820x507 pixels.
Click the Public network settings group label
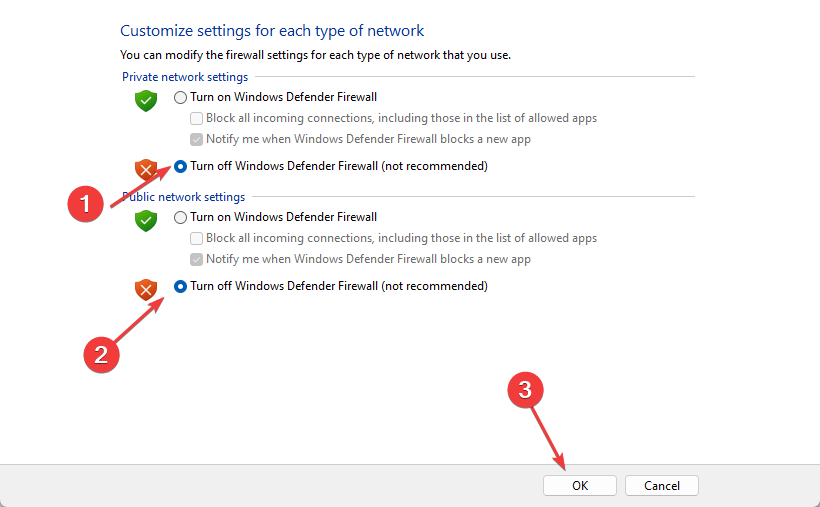(x=184, y=197)
